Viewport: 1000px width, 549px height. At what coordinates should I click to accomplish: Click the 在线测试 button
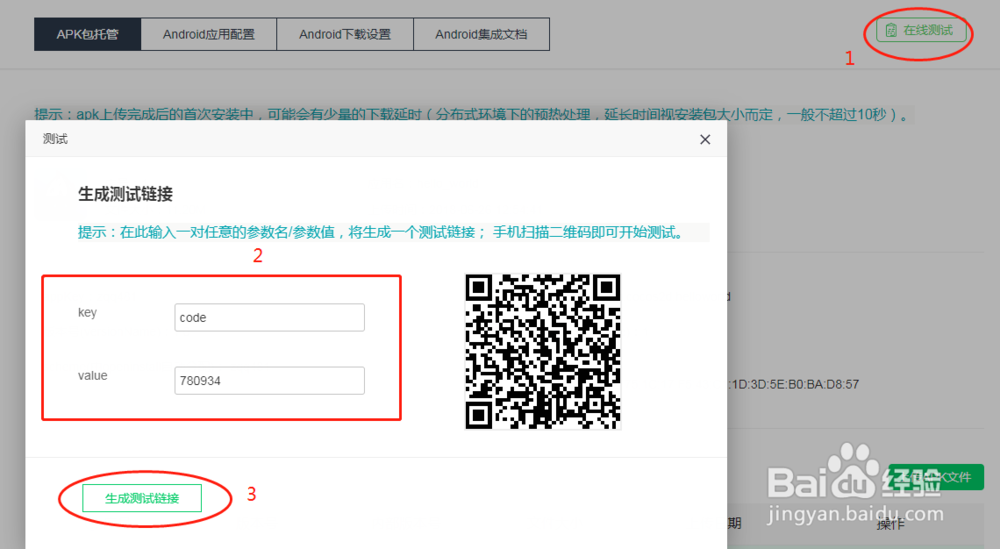[921, 31]
